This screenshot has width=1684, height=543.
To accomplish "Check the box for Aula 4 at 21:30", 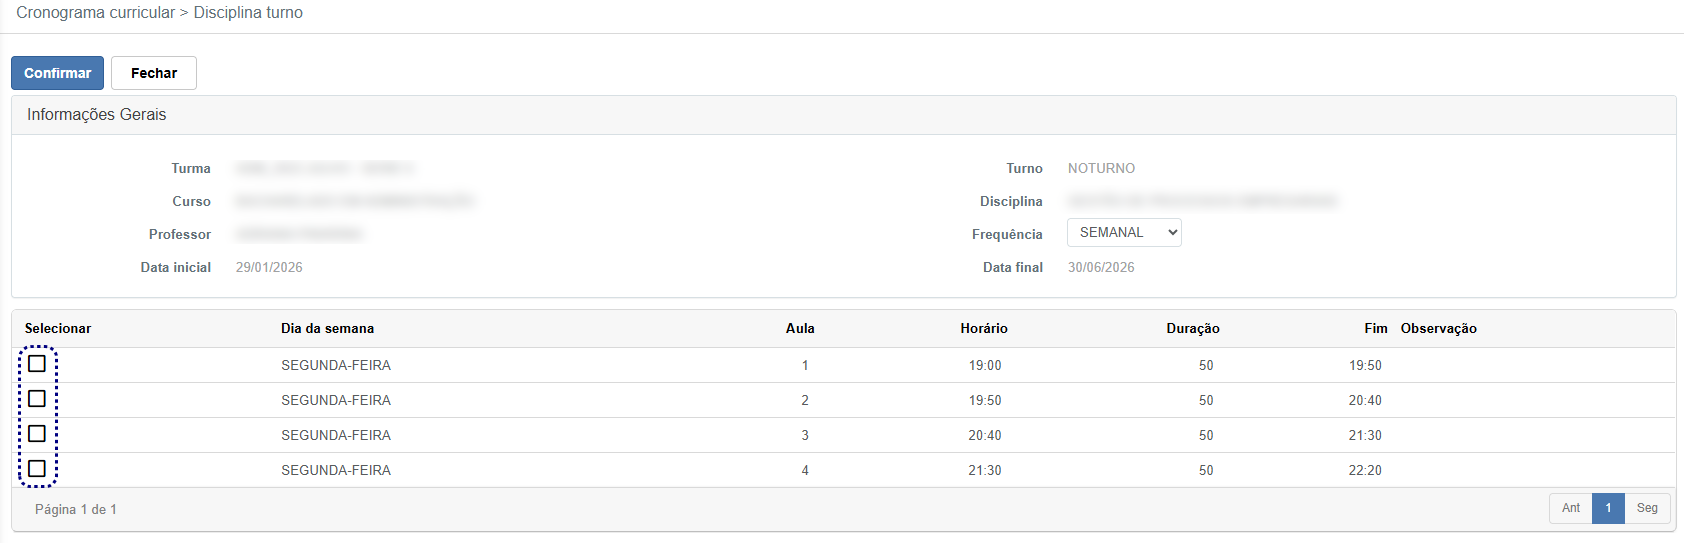I will [37, 469].
